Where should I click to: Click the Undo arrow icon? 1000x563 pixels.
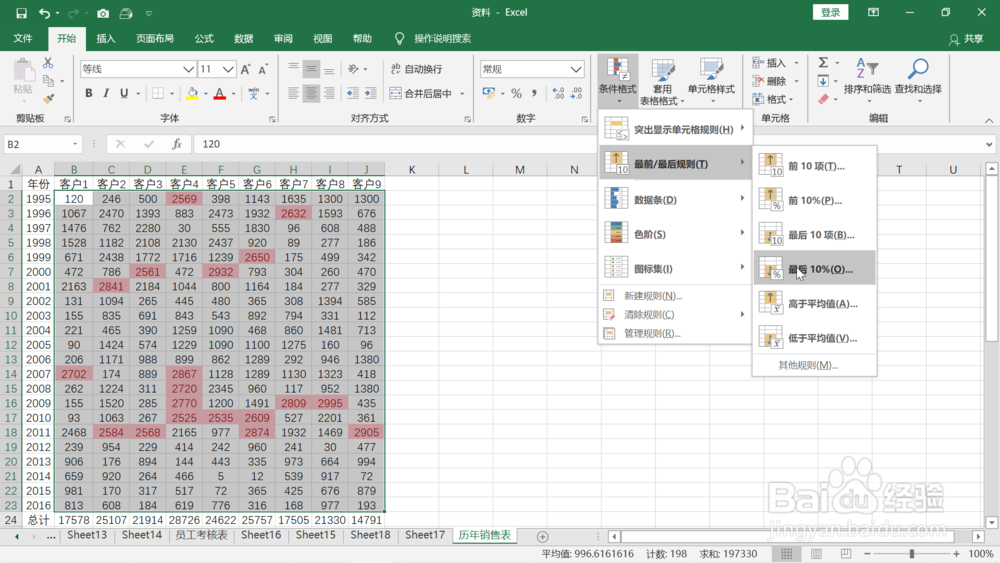pyautogui.click(x=43, y=13)
